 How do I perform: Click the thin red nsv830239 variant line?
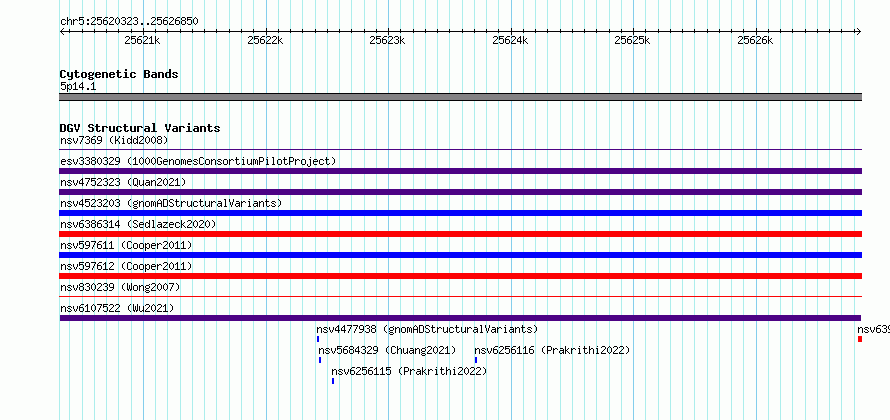(461, 296)
